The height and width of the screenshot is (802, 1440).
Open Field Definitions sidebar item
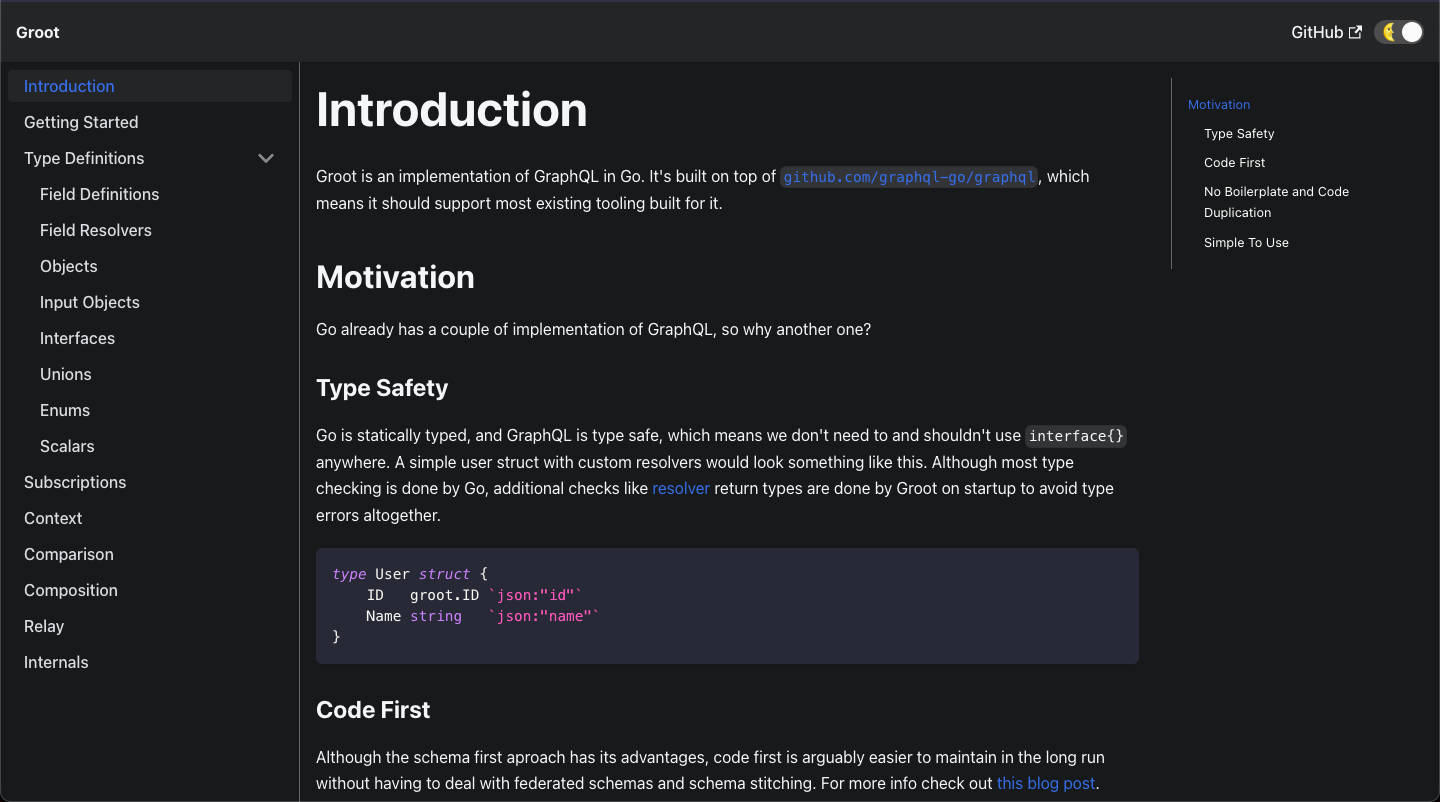point(99,194)
